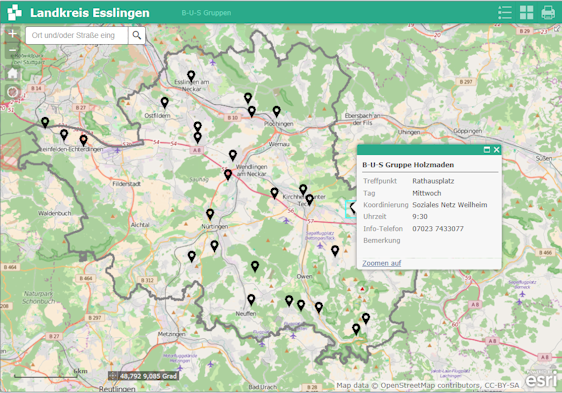This screenshot has width=562, height=393.
Task: Select the marker at Ostfildern
Action: (165, 103)
